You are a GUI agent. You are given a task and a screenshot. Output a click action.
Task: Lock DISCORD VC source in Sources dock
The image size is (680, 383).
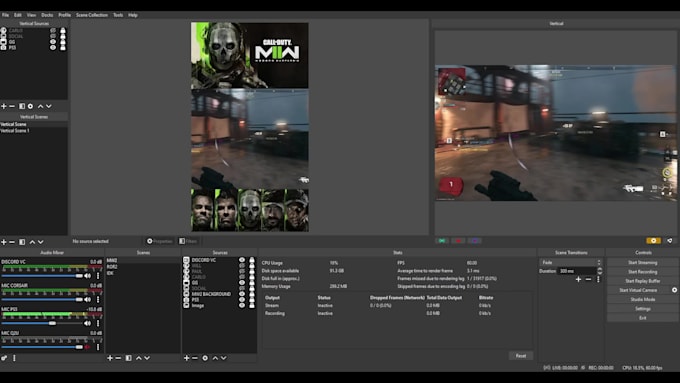tap(252, 260)
